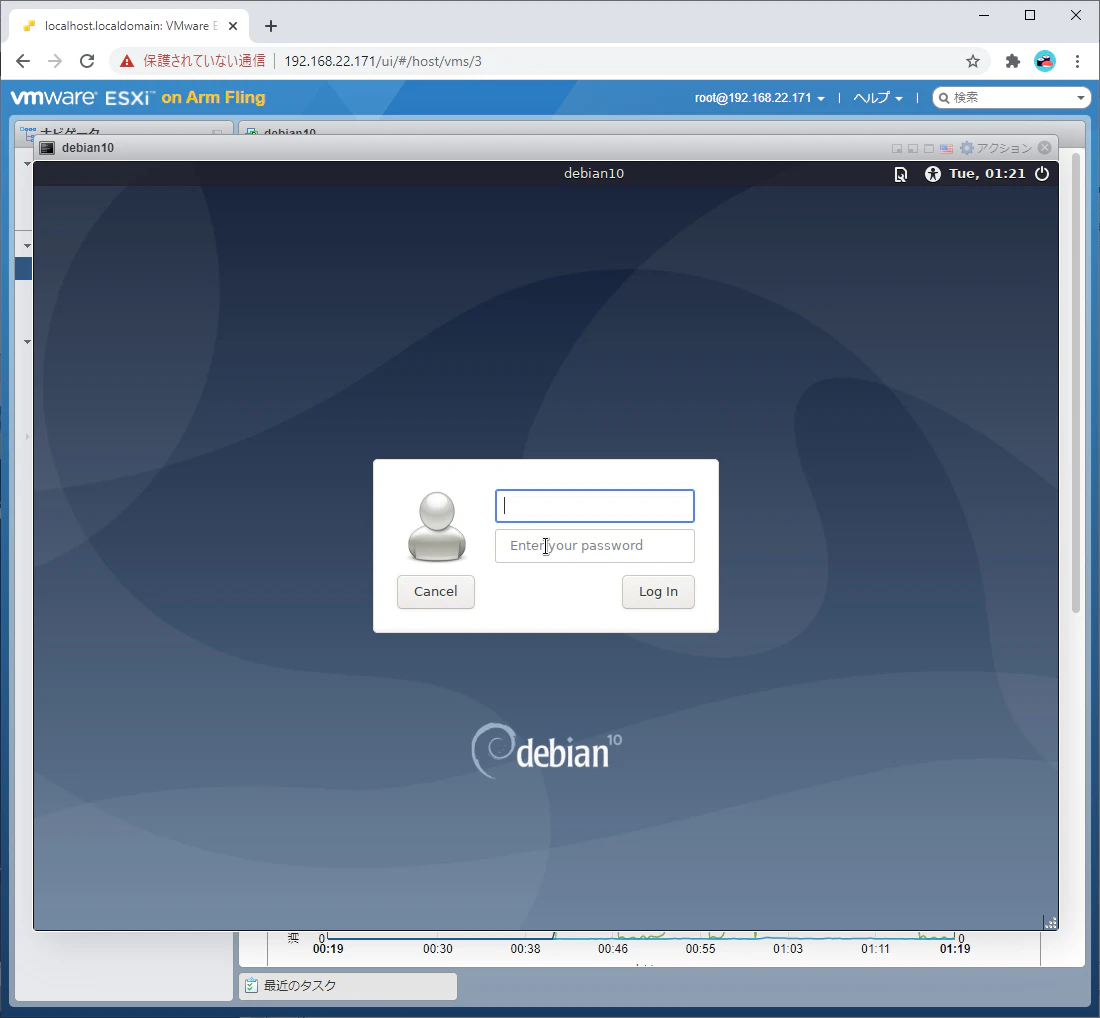Click the 01:19 chart time label
Image resolution: width=1100 pixels, height=1018 pixels.
(955, 949)
